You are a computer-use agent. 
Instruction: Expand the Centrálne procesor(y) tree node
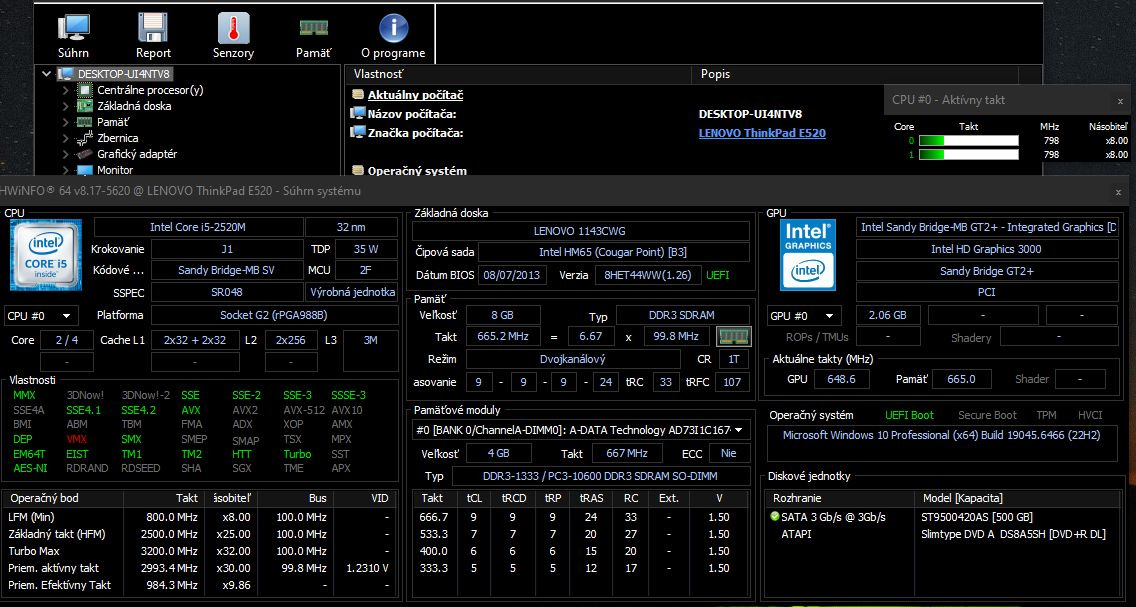(66, 90)
